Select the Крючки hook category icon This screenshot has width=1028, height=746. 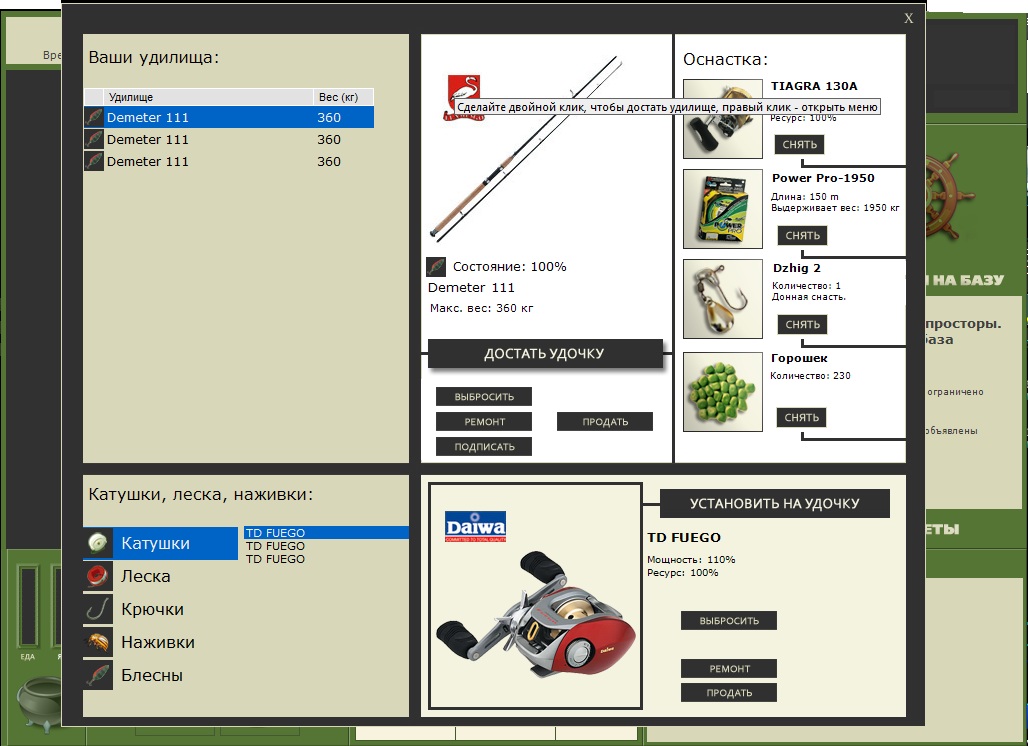98,609
